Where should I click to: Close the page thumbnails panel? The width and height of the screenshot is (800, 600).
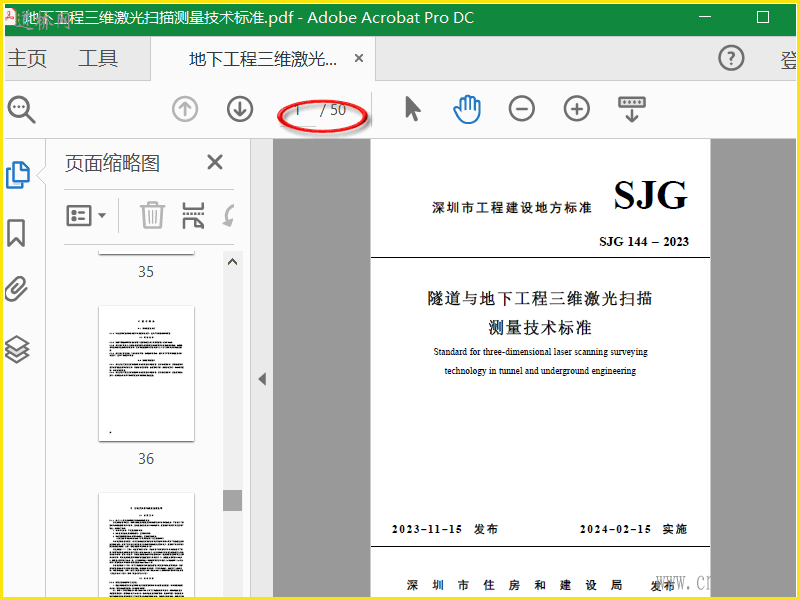tap(215, 162)
